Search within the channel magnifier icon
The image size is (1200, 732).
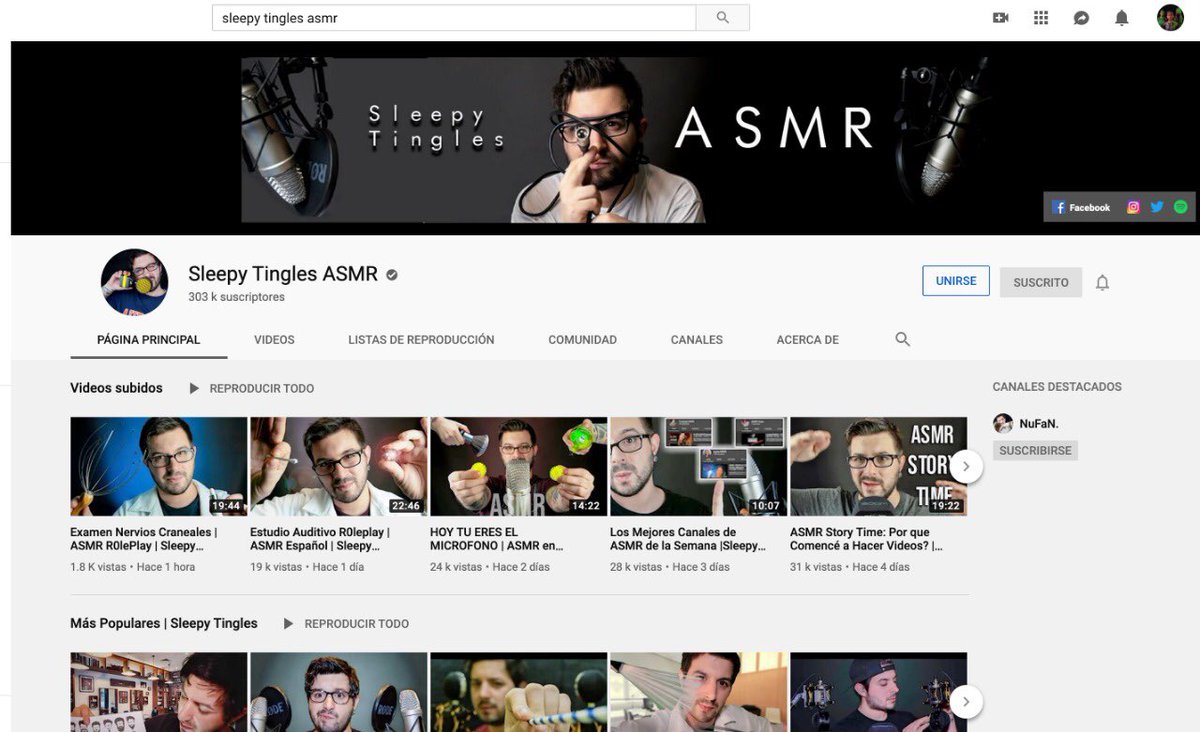pos(902,340)
